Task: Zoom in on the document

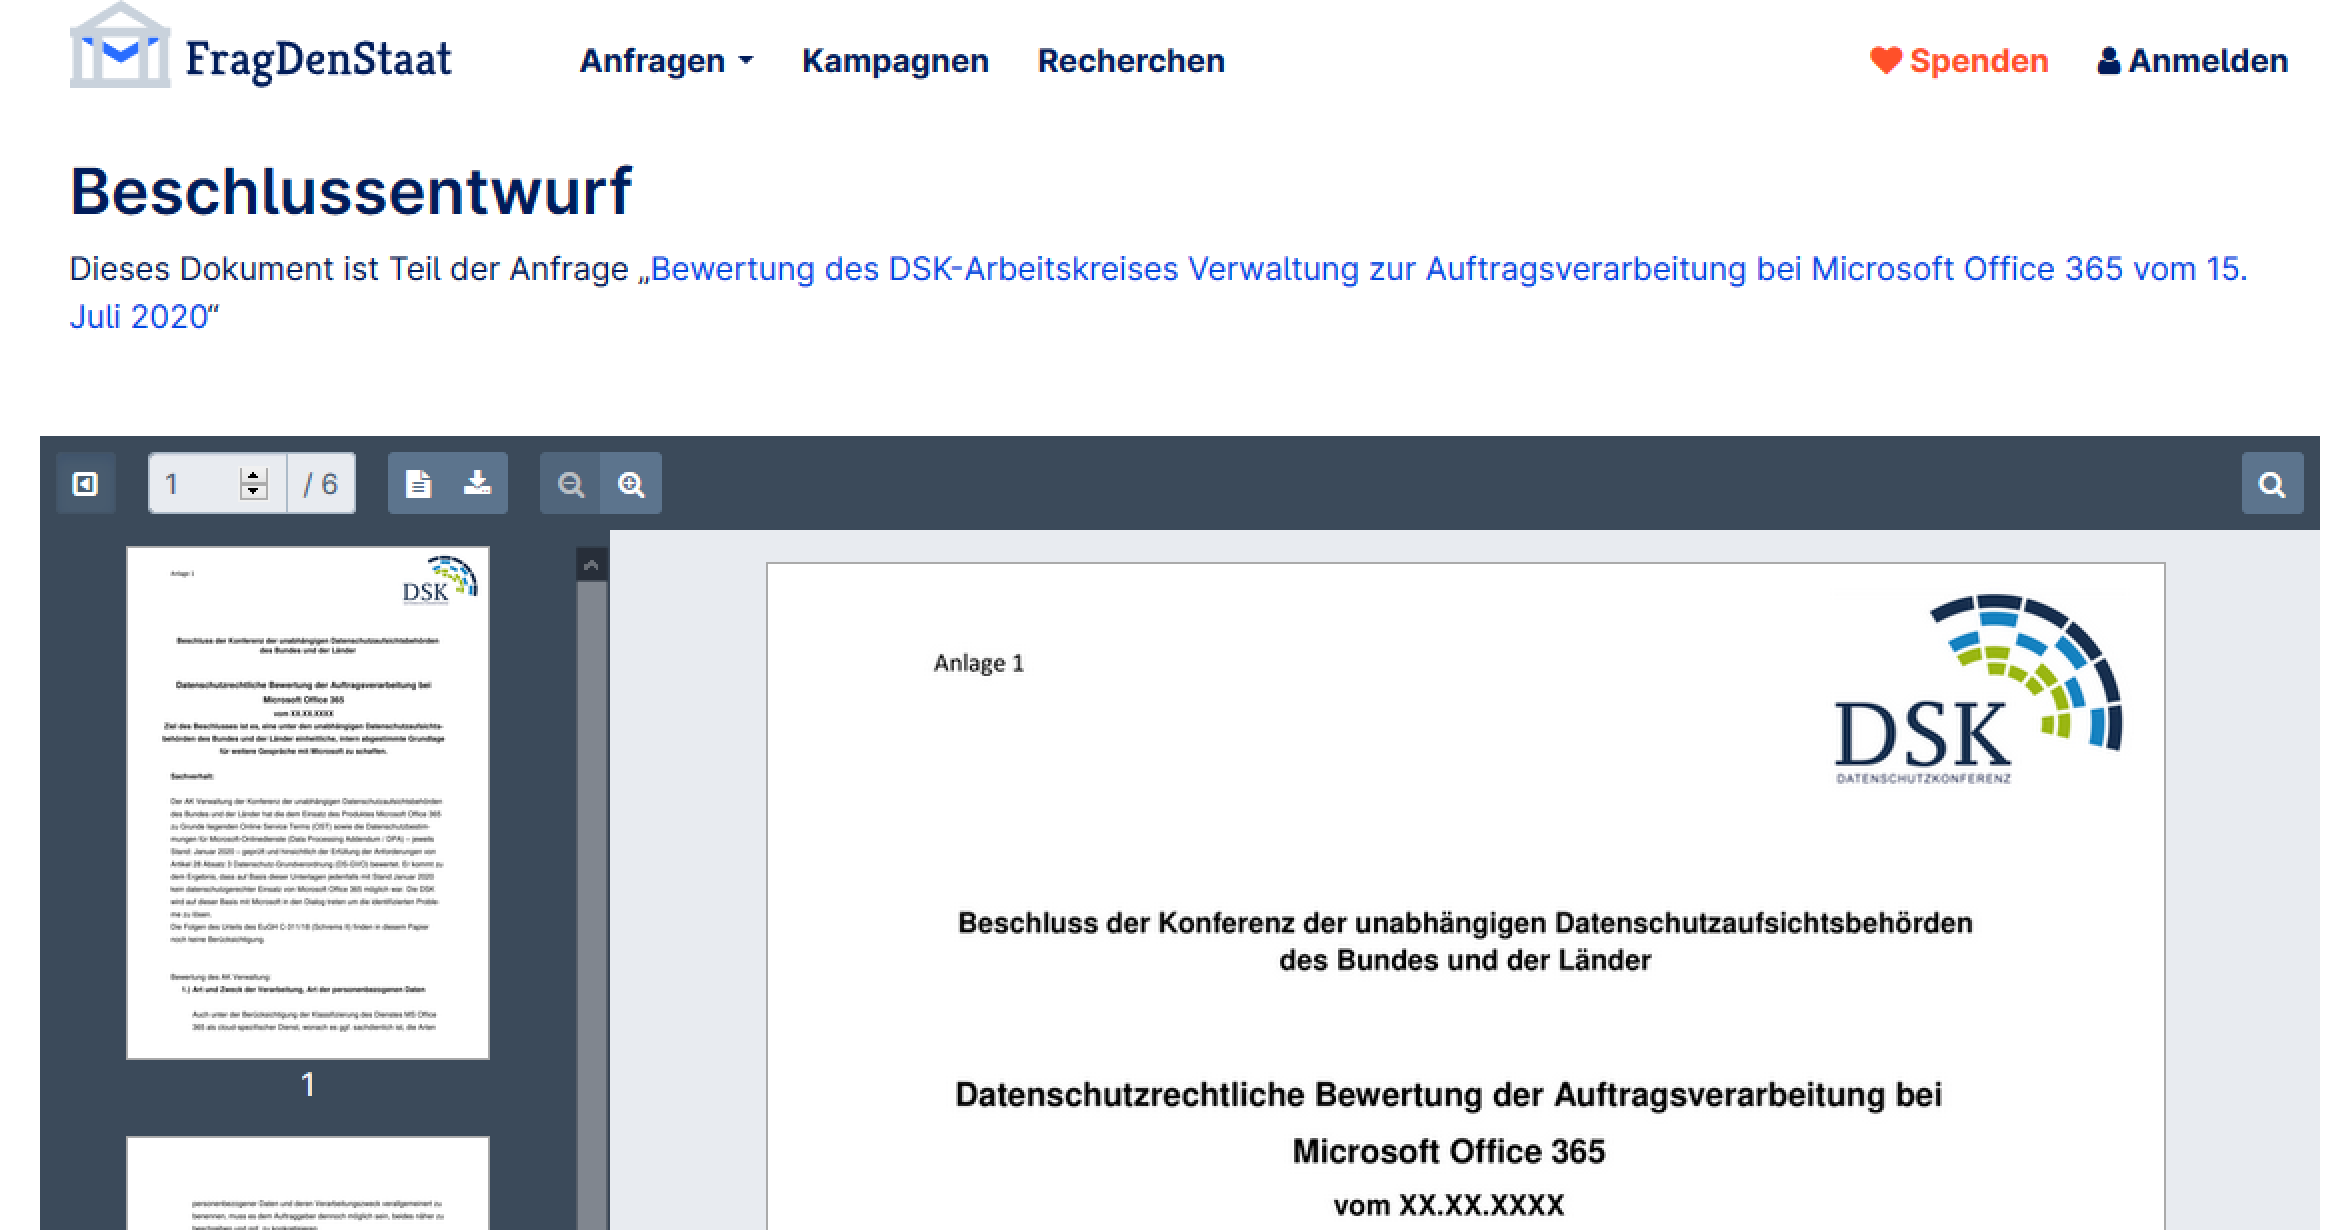Action: (x=631, y=484)
